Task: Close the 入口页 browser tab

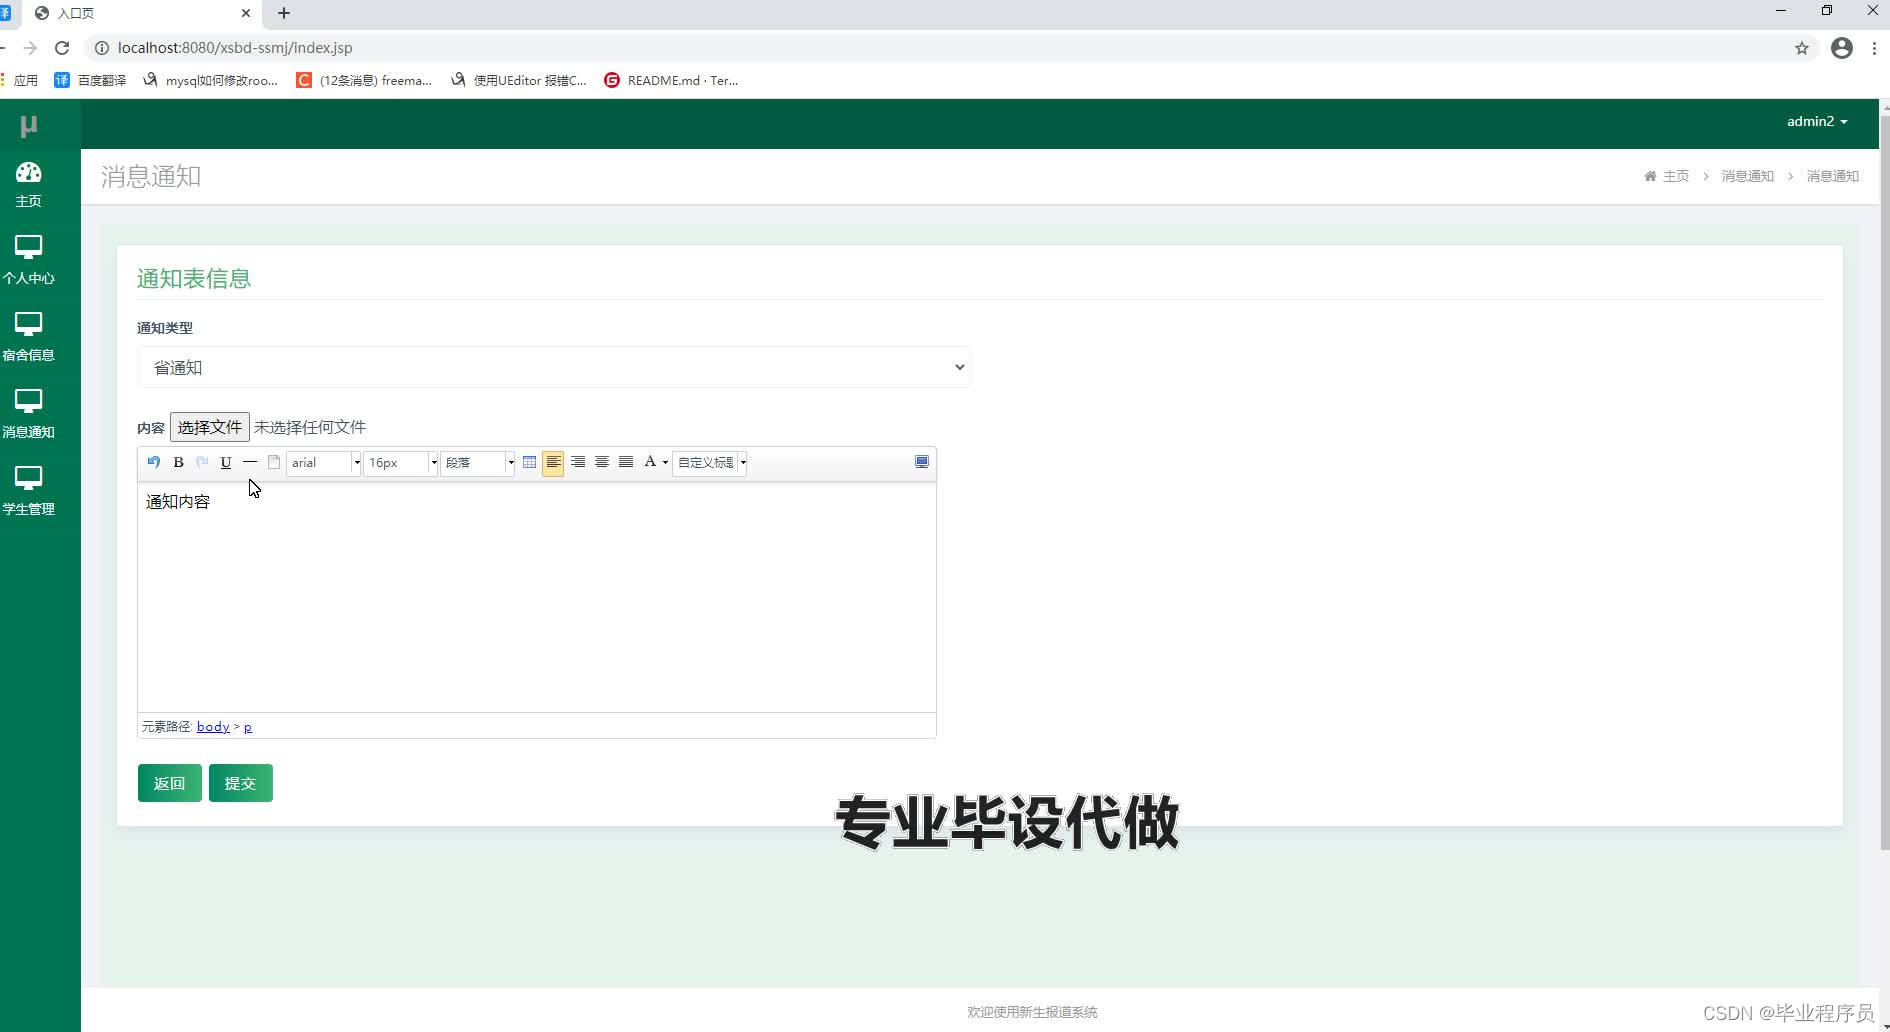Action: click(x=246, y=13)
